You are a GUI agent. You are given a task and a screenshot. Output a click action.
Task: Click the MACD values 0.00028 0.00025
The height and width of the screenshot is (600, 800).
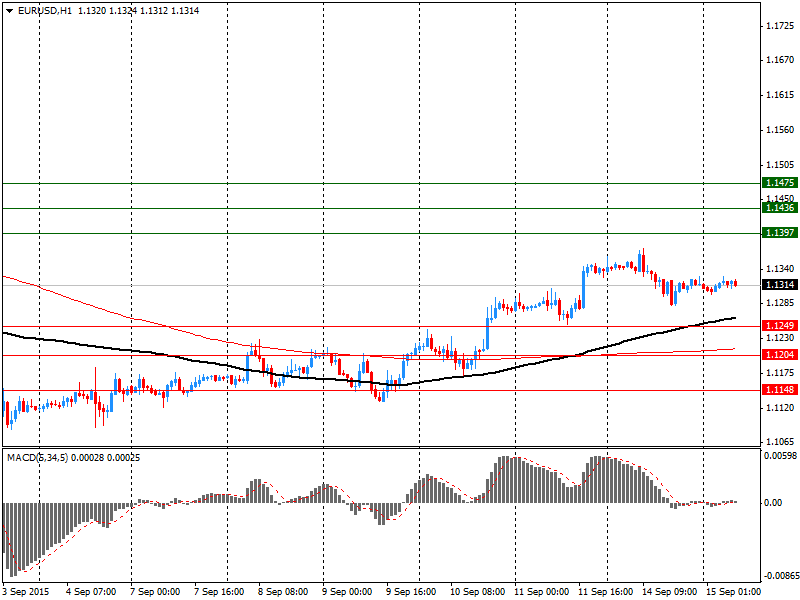point(106,458)
